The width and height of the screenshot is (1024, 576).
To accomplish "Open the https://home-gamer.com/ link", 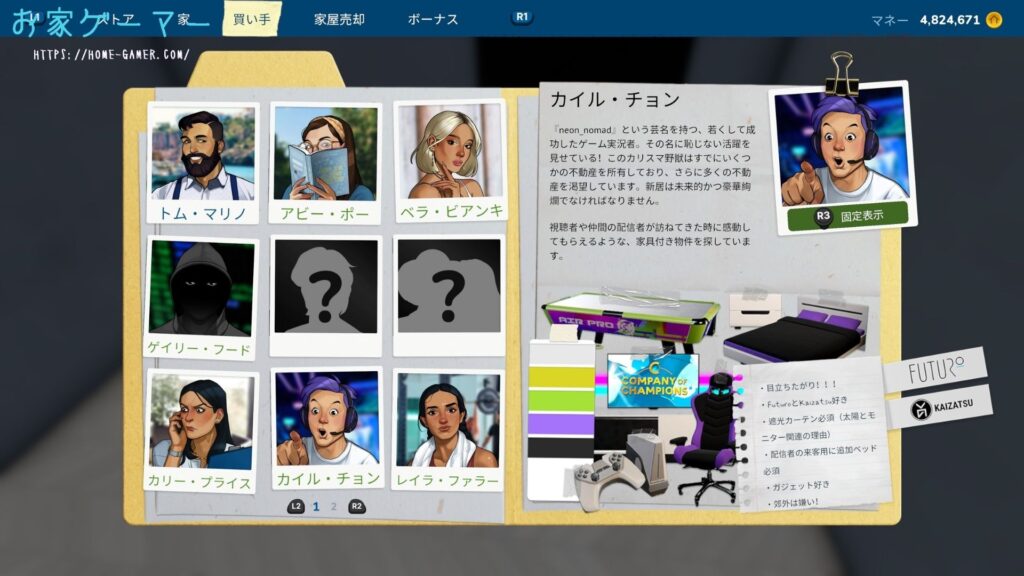I will tap(112, 55).
